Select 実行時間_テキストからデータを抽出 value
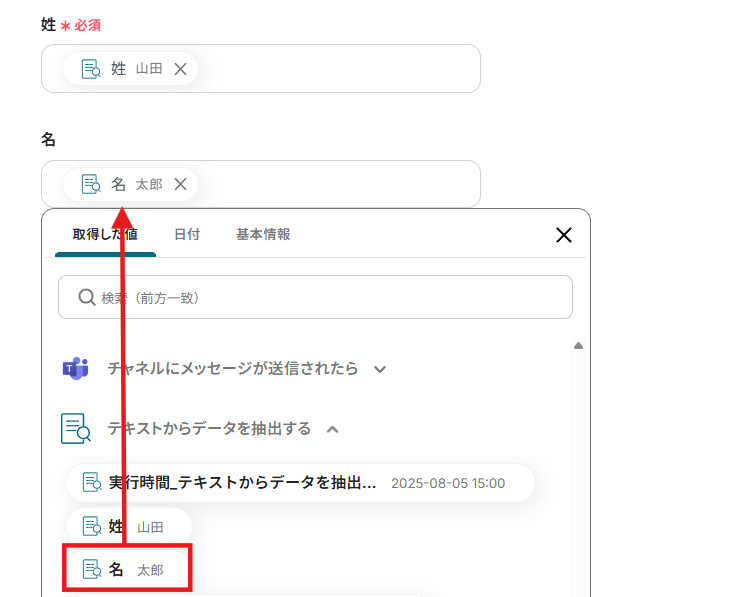 (x=300, y=483)
